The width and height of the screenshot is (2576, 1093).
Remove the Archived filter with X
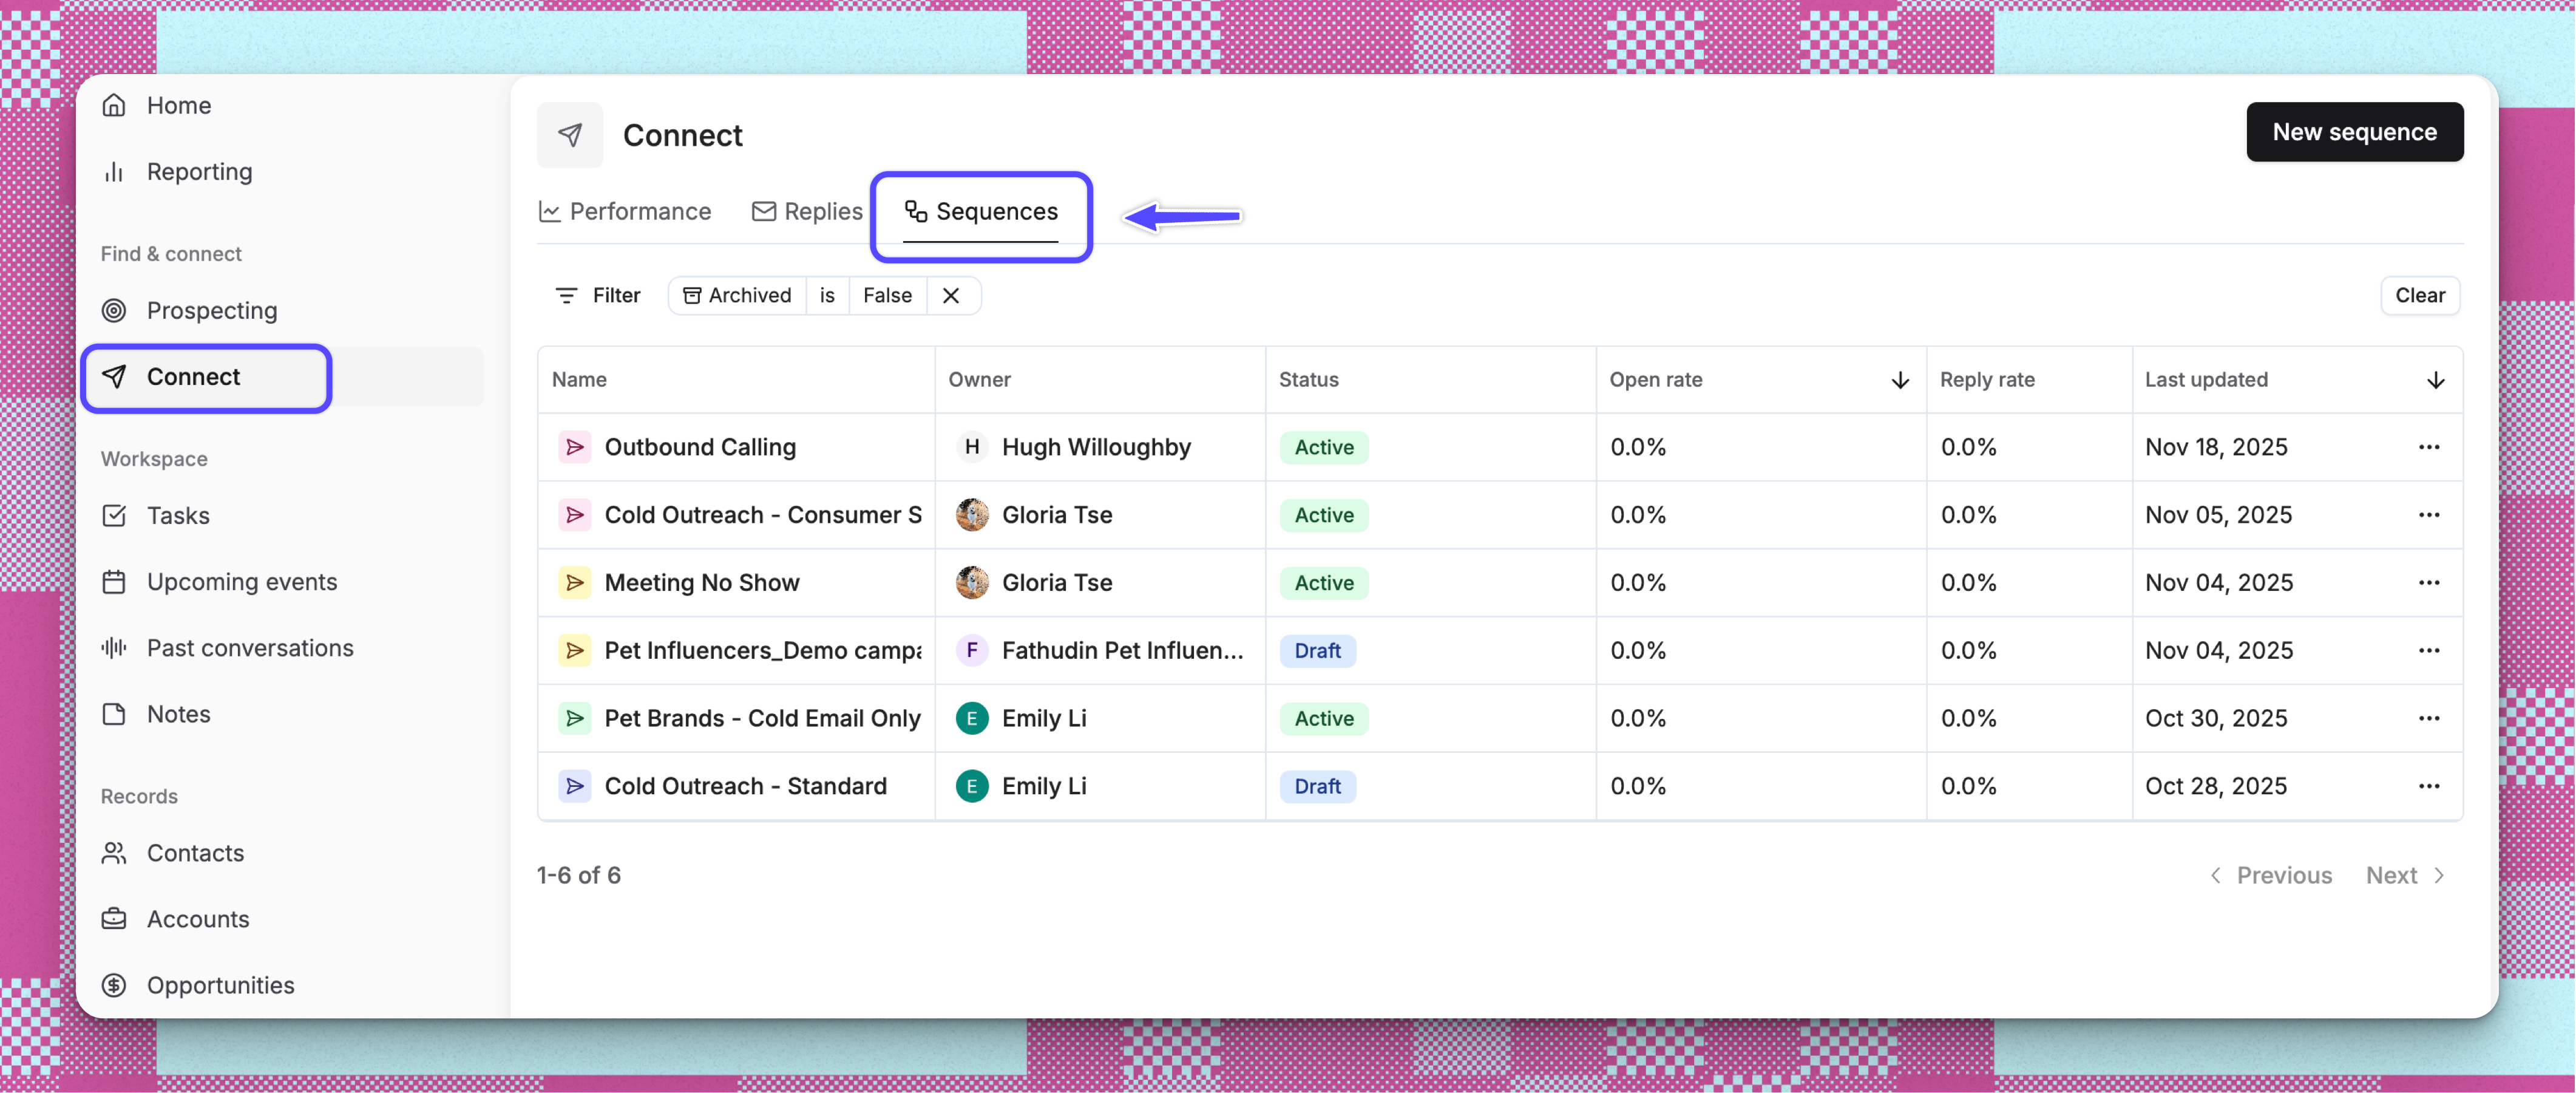pyautogui.click(x=951, y=296)
